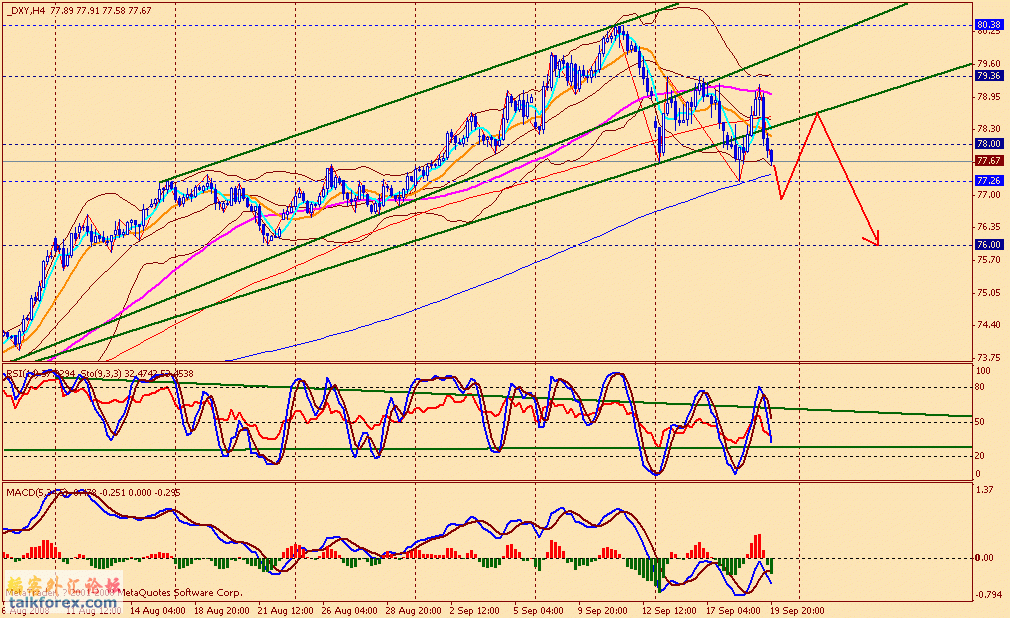Click the 28 Aug 20:00 time label
The width and height of the screenshot is (1010, 618).
click(414, 610)
